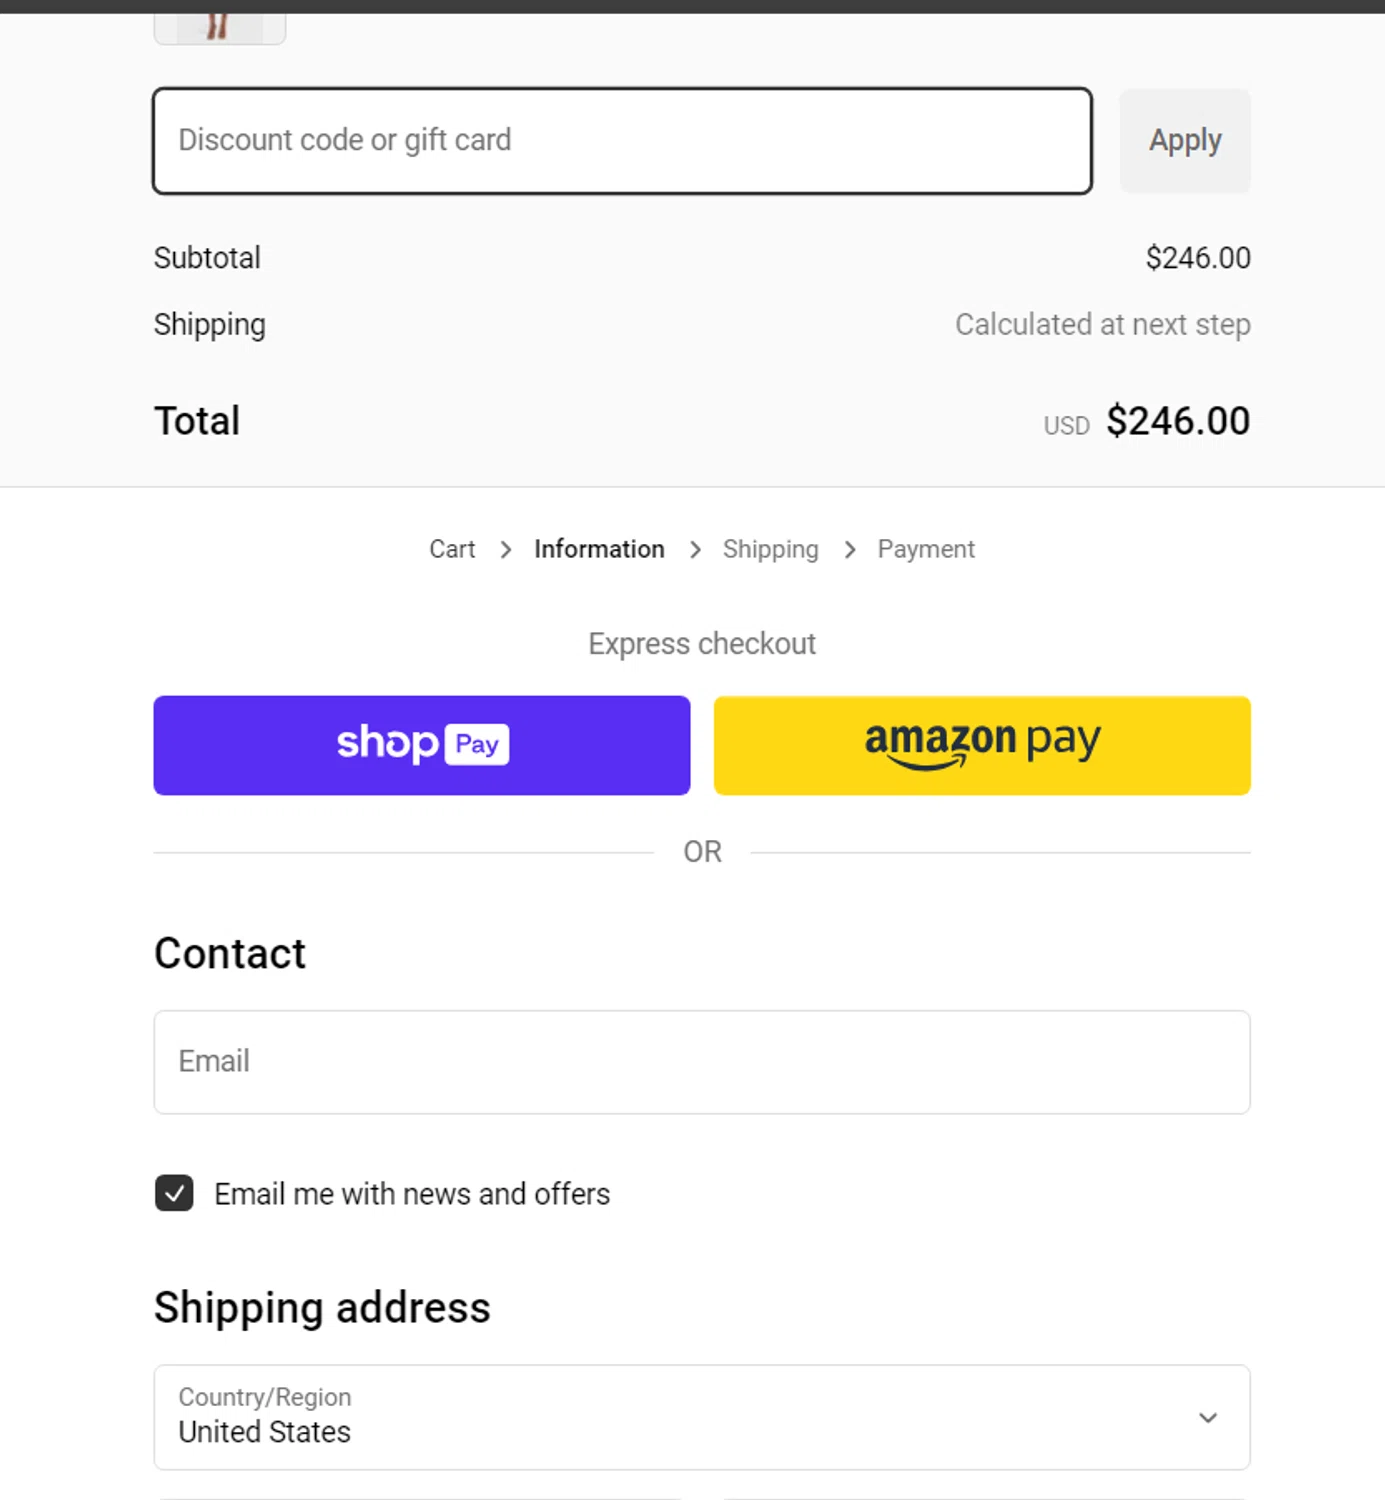Image resolution: width=1385 pixels, height=1500 pixels.
Task: Pay with the Amazon Pay button
Action: [981, 745]
